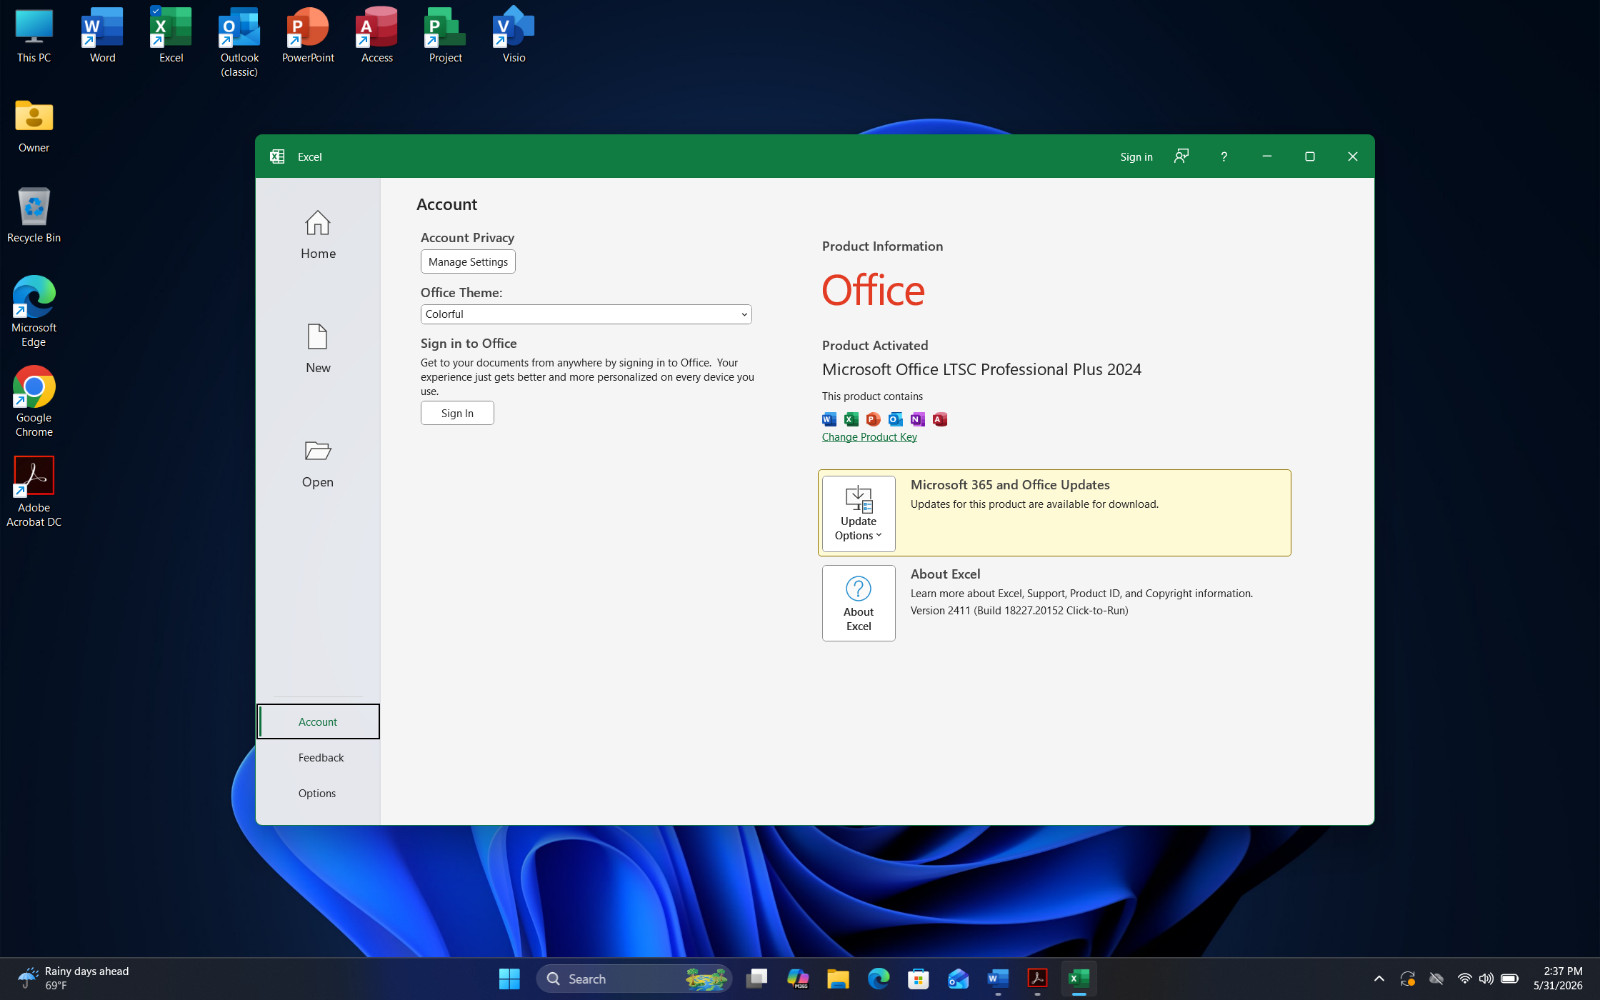The image size is (1600, 1000).
Task: Open the Update Options dropdown button
Action: (x=859, y=513)
